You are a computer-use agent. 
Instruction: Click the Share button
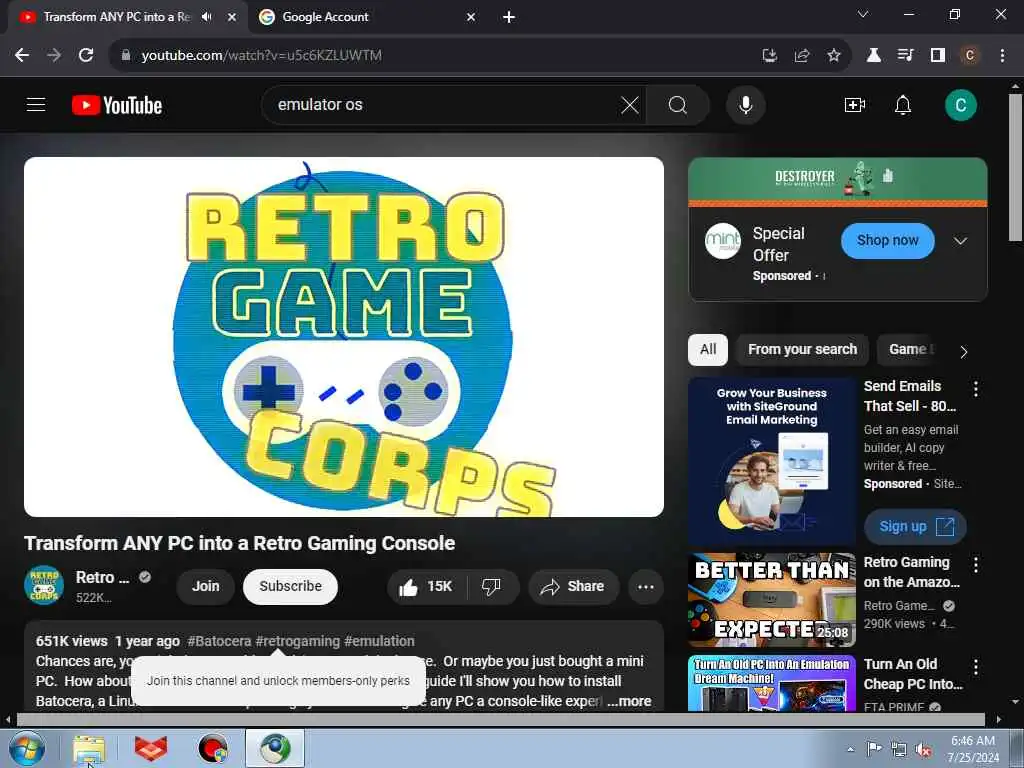pos(573,586)
